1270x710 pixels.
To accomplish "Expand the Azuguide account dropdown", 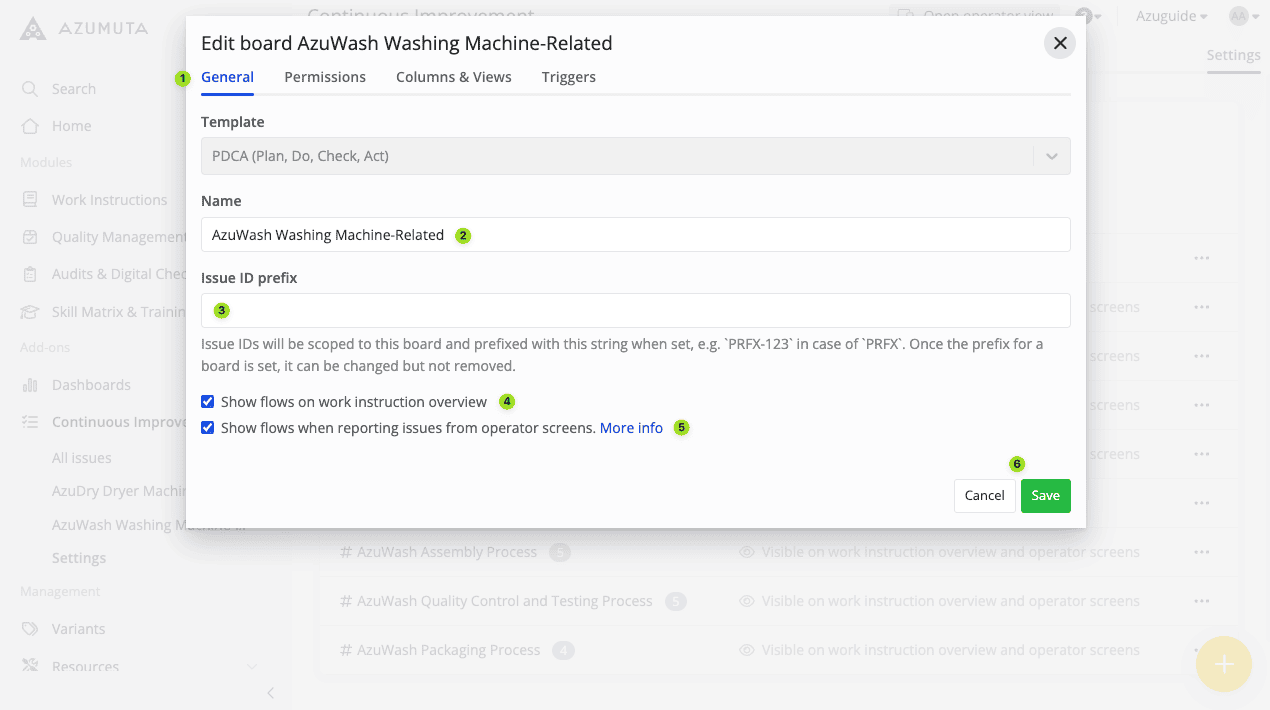I will point(1171,16).
